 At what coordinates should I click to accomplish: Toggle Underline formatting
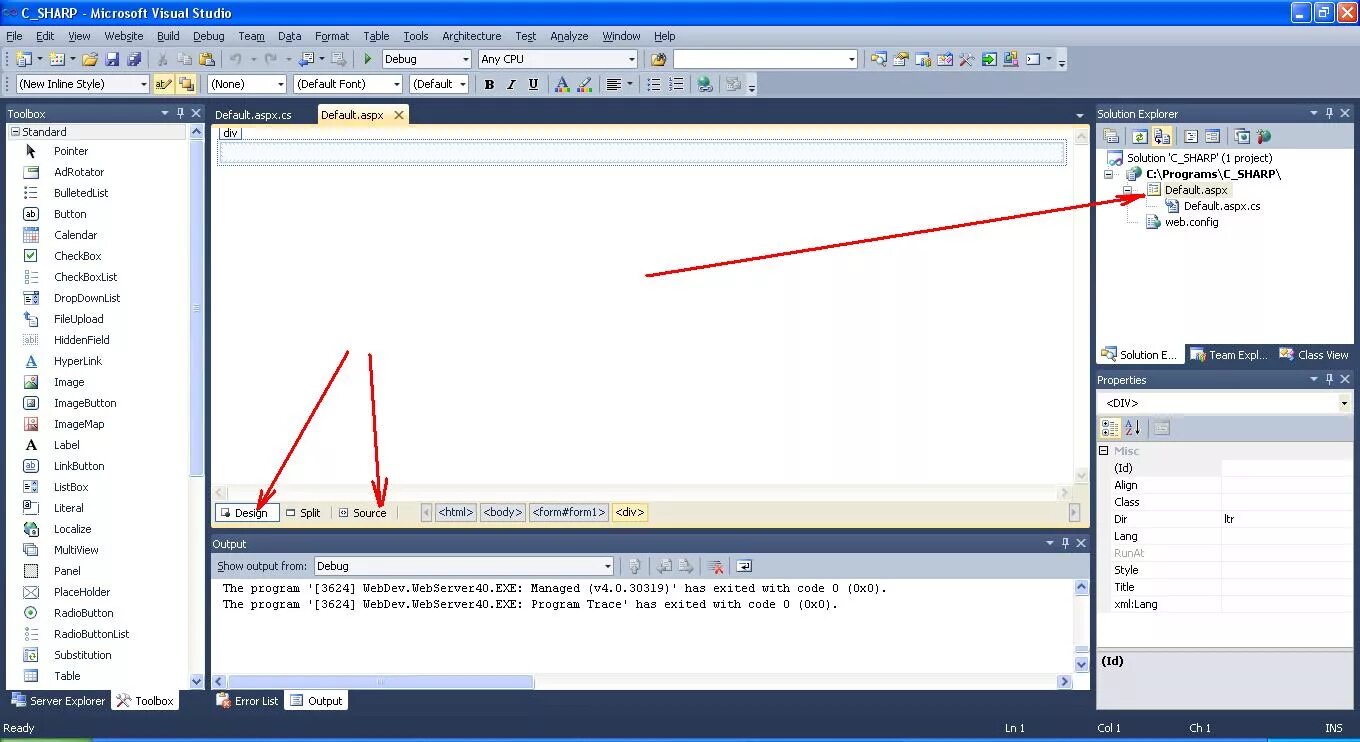tap(533, 84)
